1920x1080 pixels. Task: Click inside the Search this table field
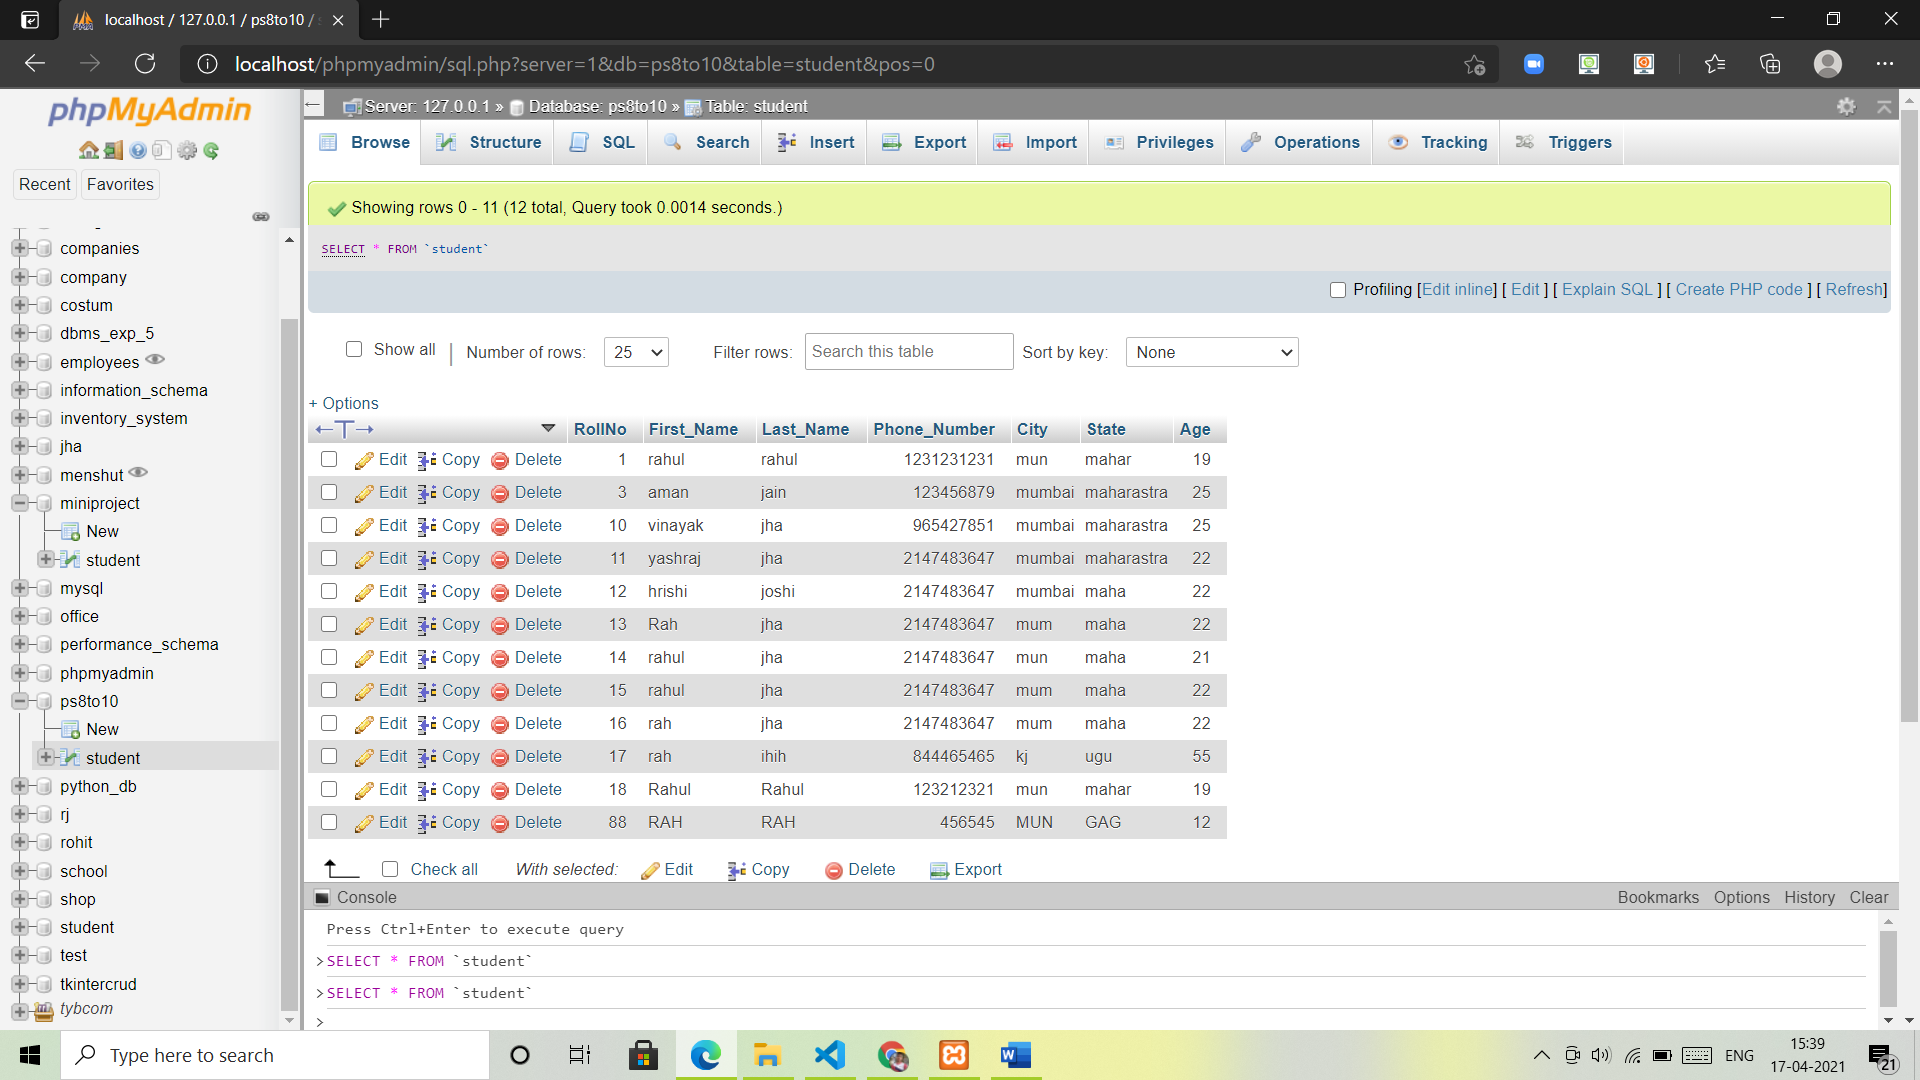pyautogui.click(x=908, y=351)
